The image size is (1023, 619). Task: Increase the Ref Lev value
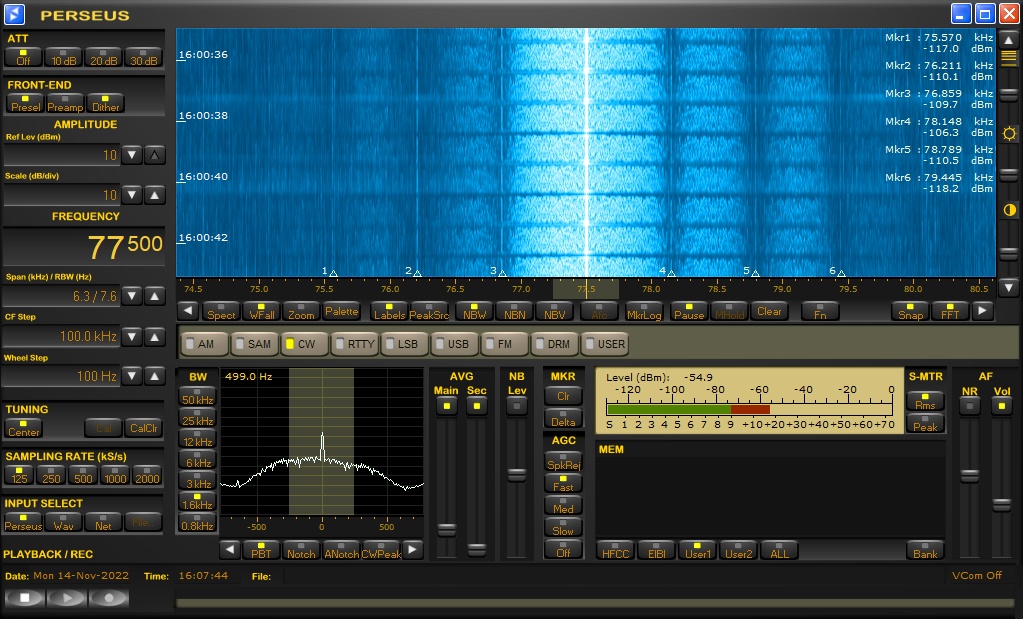tap(155, 155)
